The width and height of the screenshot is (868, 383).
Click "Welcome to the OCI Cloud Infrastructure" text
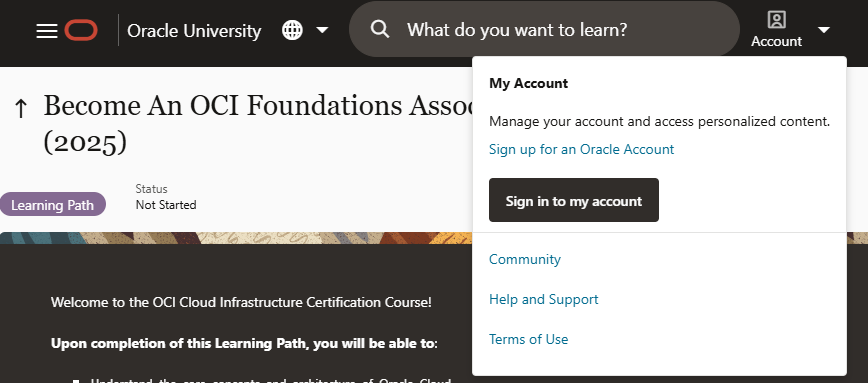(241, 303)
